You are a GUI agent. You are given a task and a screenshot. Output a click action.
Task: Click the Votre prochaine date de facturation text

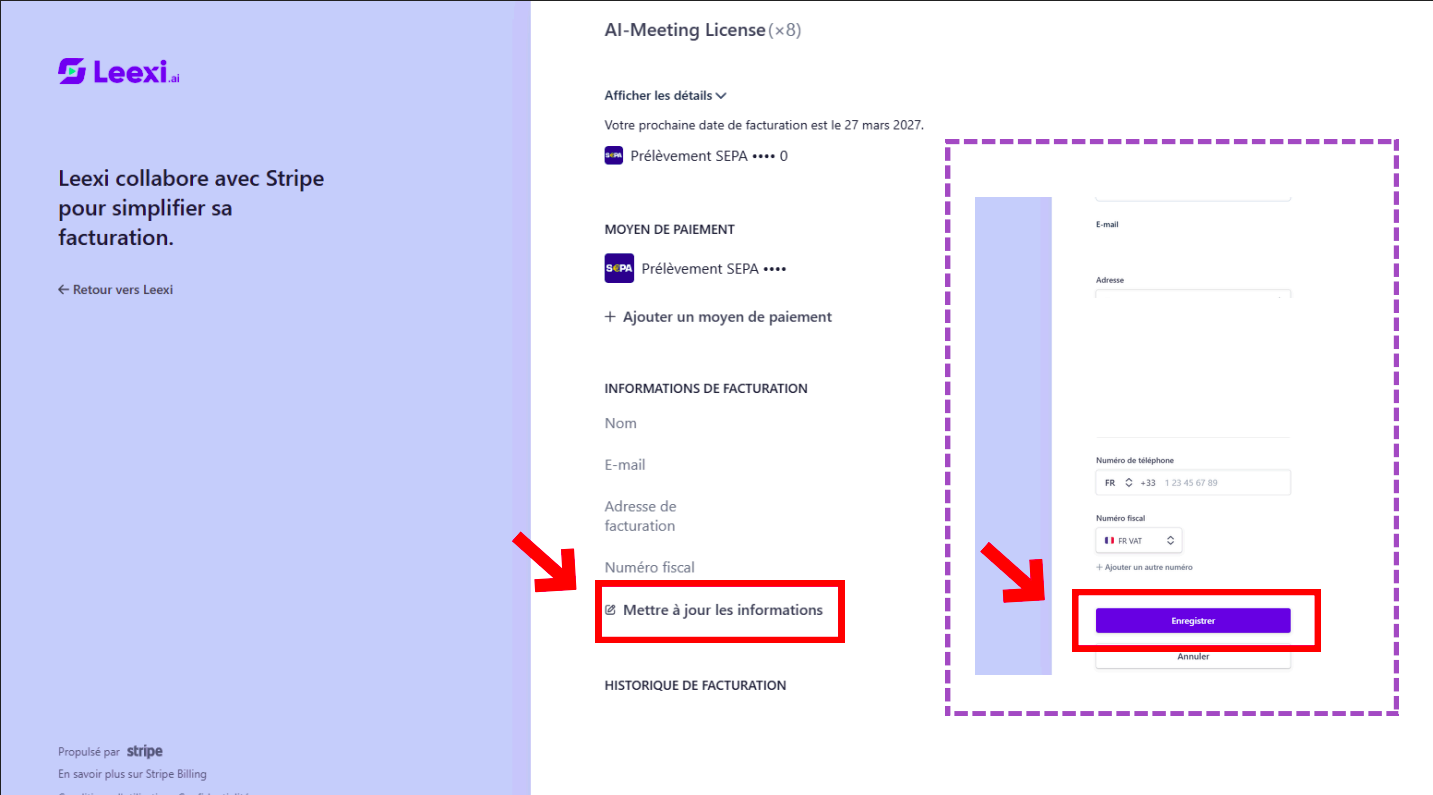(x=765, y=125)
